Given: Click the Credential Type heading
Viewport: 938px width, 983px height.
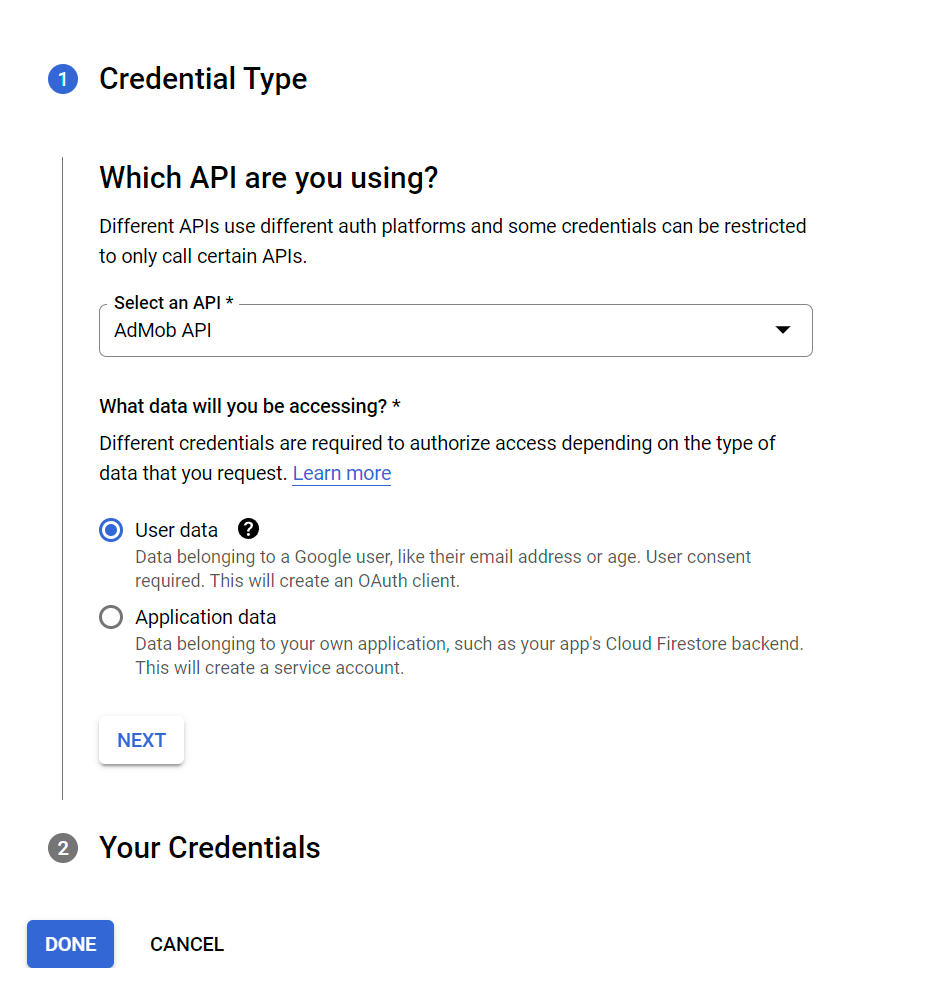Looking at the screenshot, I should 202,79.
